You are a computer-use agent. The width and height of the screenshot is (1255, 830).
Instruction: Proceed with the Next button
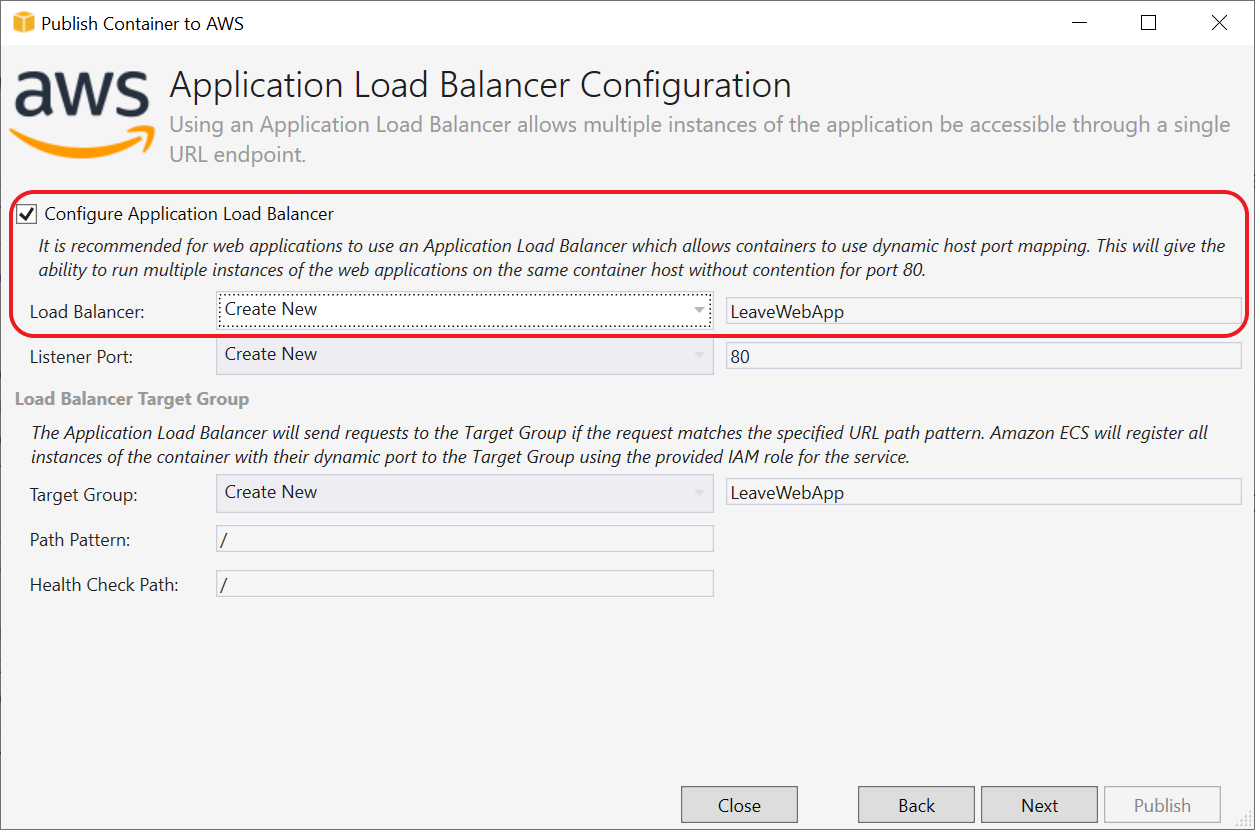tap(1039, 805)
